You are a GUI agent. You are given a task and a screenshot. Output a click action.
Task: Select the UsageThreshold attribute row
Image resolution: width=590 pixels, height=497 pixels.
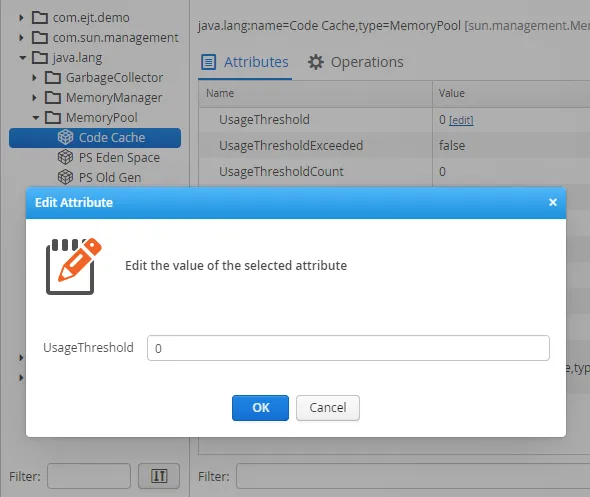tap(394, 120)
